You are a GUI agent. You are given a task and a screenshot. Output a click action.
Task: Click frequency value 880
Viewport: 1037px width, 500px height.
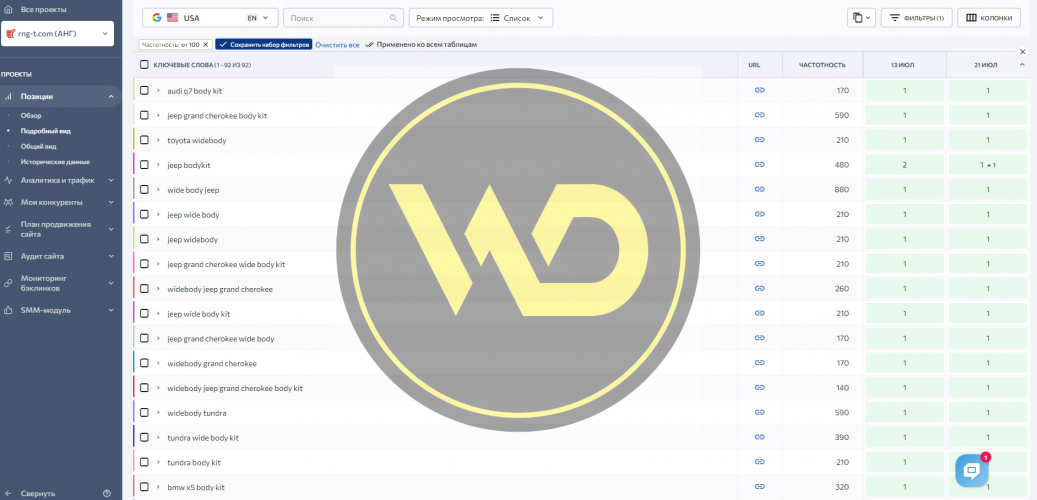pos(842,190)
